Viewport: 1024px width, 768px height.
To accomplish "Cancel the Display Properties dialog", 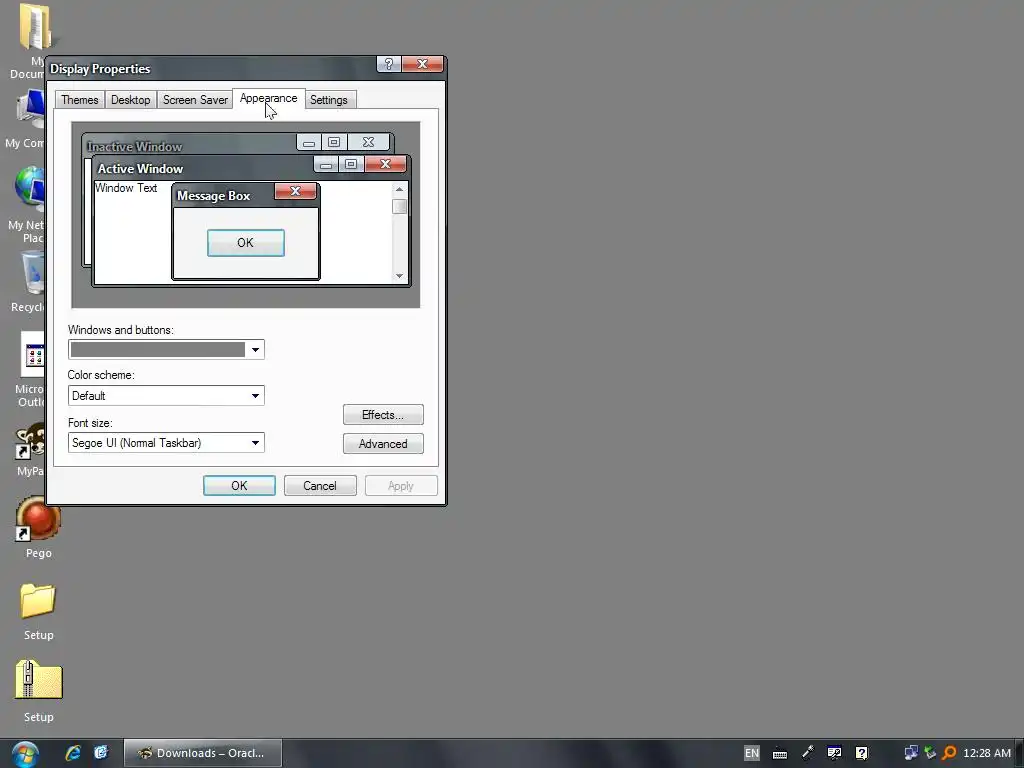I will click(320, 486).
